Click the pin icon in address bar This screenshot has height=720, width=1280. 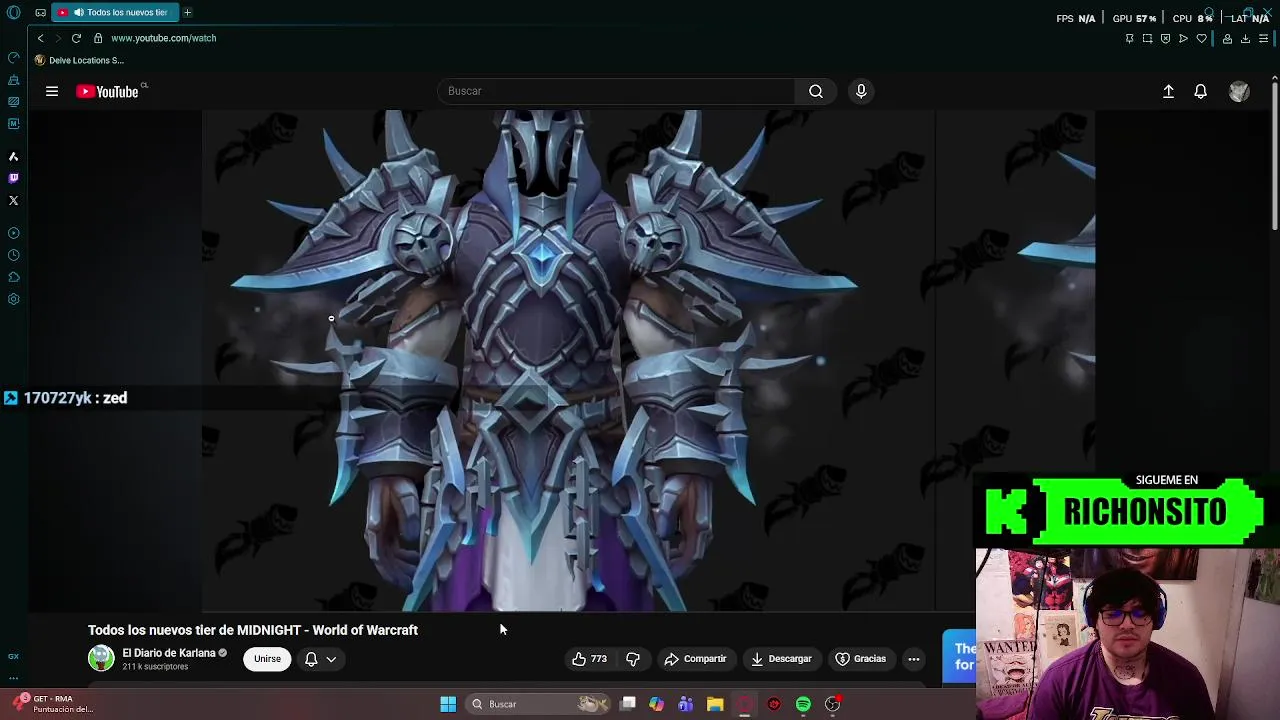(1130, 38)
